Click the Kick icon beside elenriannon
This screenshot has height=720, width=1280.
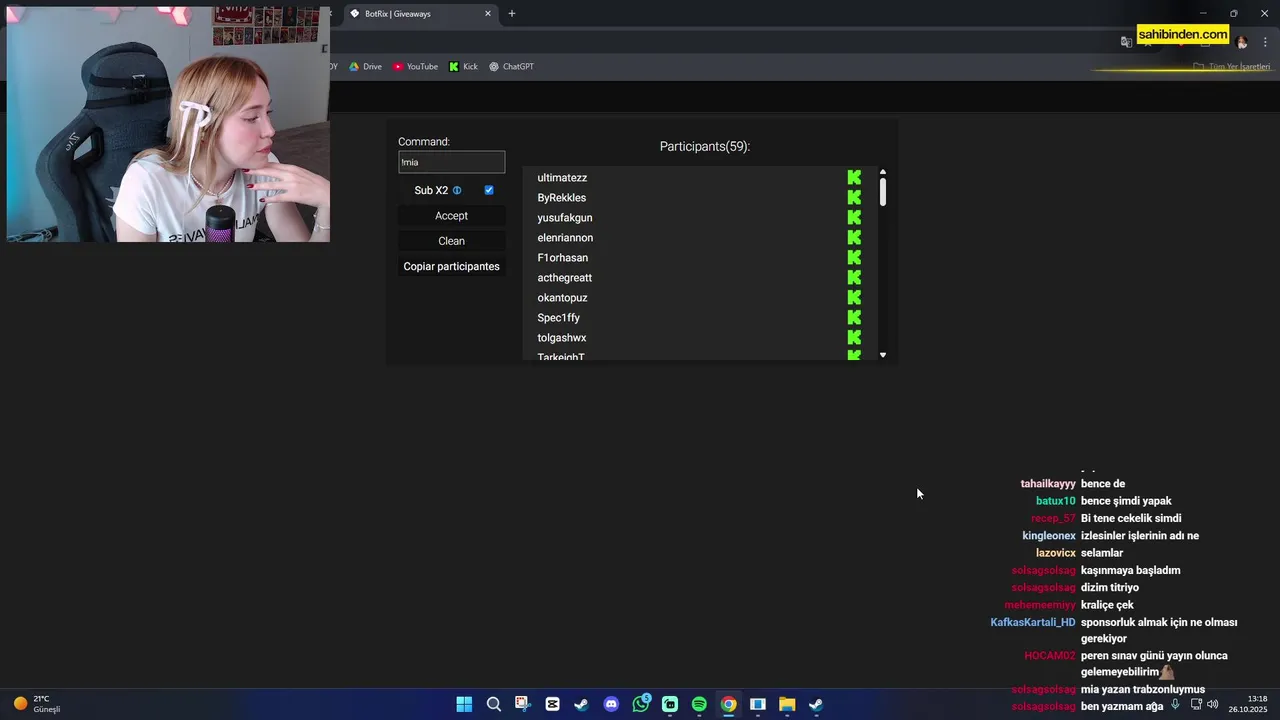click(854, 237)
